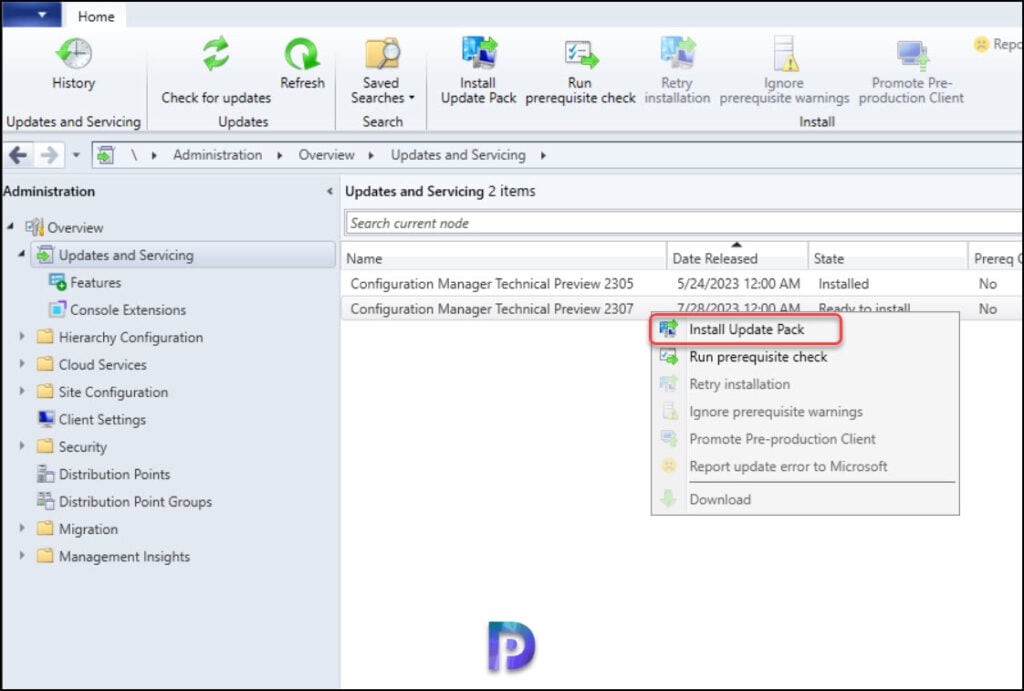1024x691 pixels.
Task: Click the Refresh ribbon icon
Action: click(302, 54)
